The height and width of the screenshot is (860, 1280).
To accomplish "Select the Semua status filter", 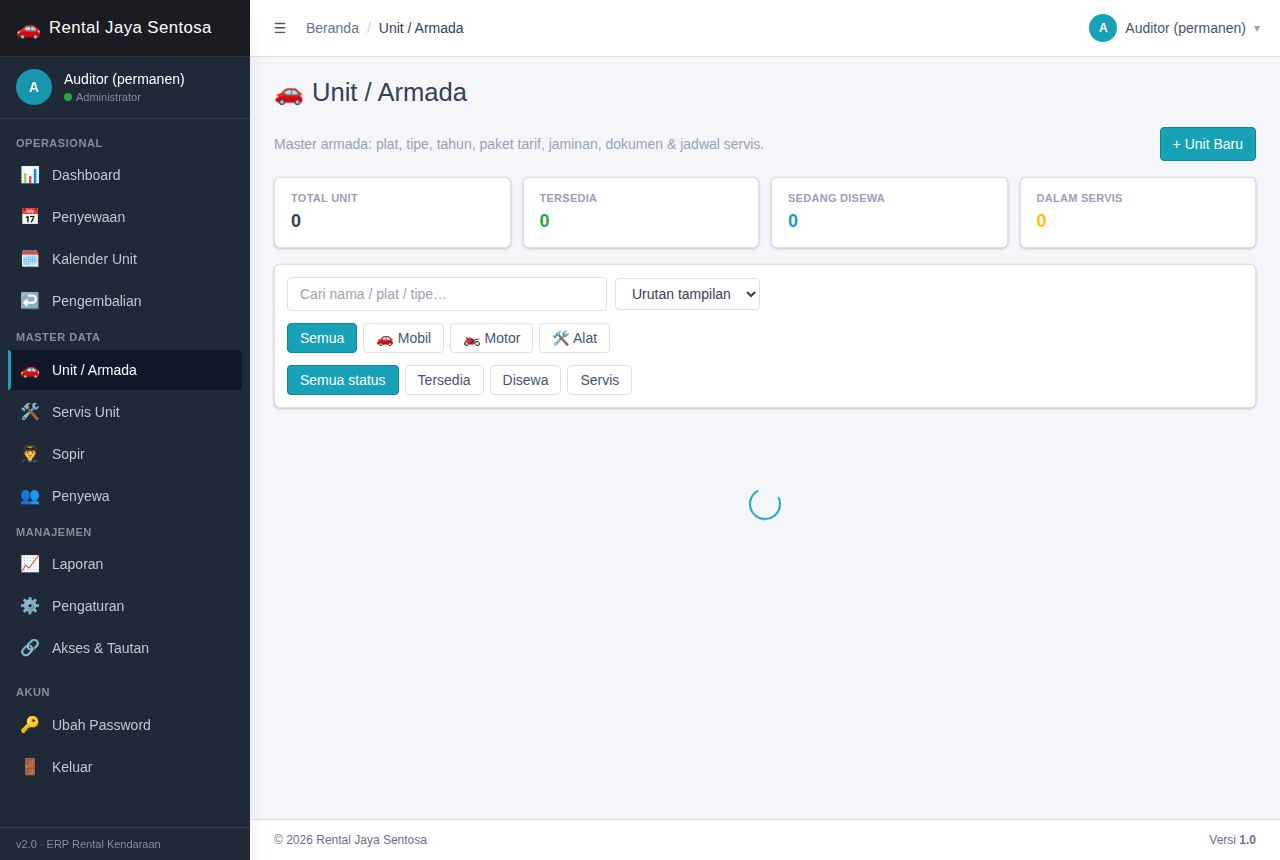I will click(x=343, y=380).
